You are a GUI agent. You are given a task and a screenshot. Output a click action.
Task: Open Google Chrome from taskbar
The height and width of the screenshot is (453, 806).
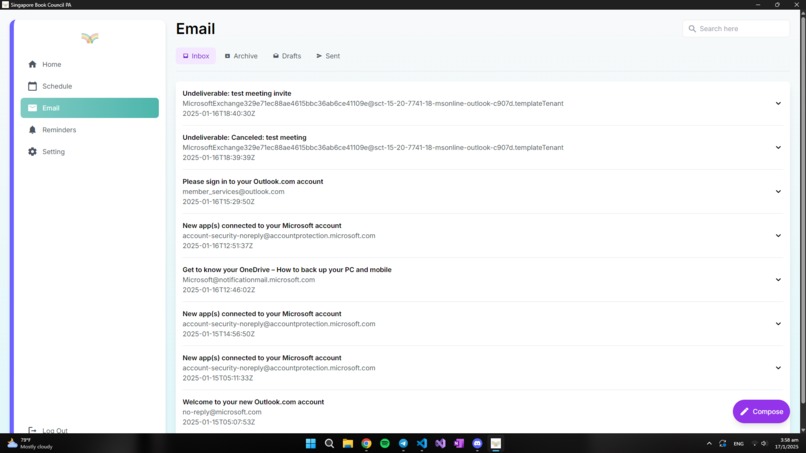tap(366, 443)
